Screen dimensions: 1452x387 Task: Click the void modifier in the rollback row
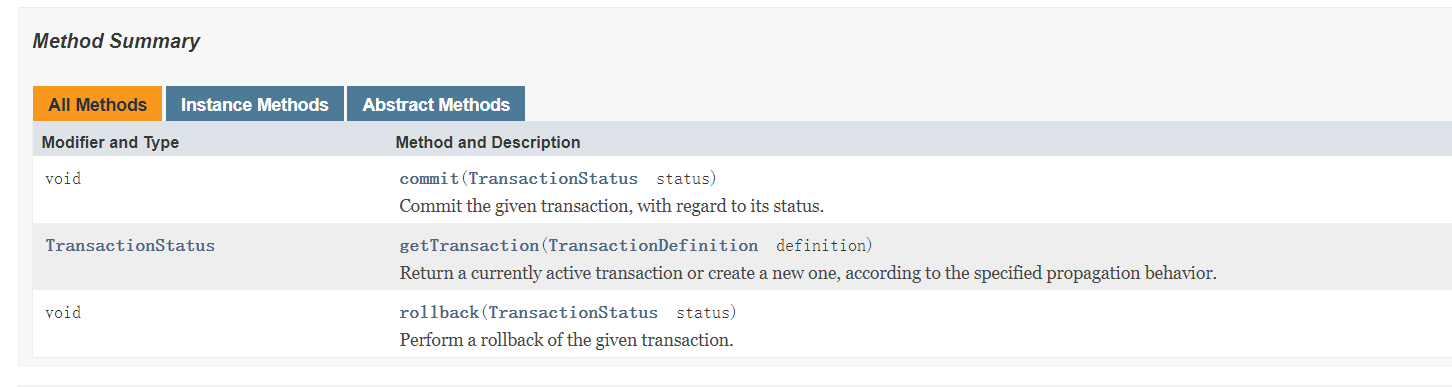click(63, 313)
